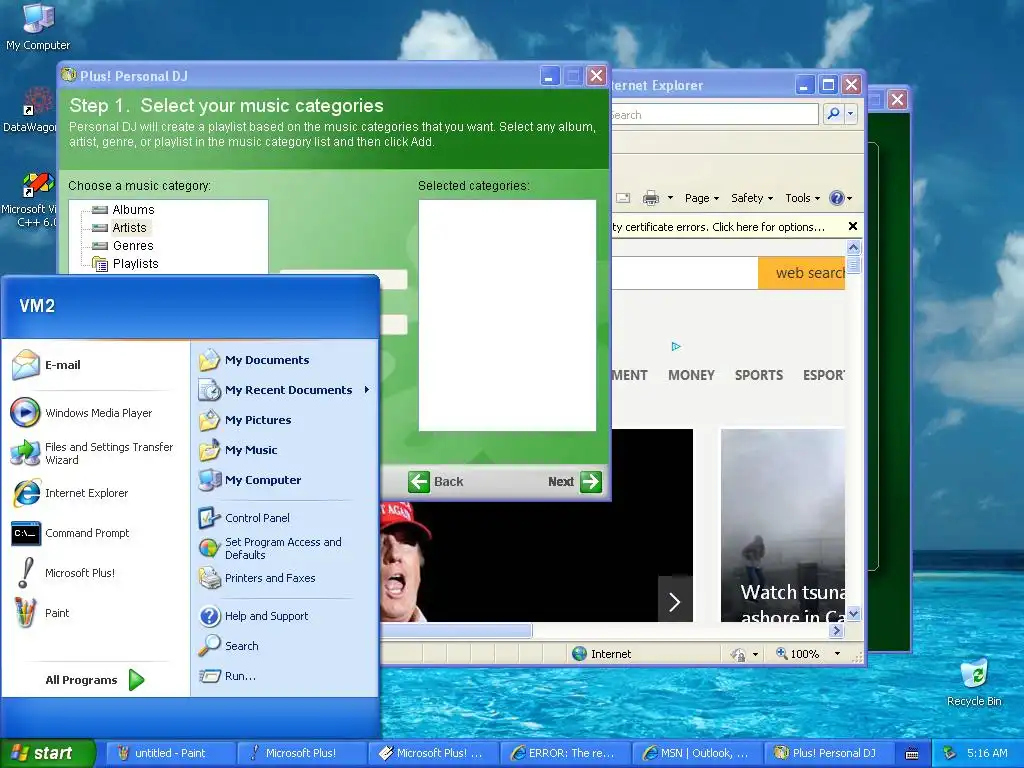This screenshot has height=768, width=1024.
Task: Click the MSN web search text box
Action: point(684,273)
